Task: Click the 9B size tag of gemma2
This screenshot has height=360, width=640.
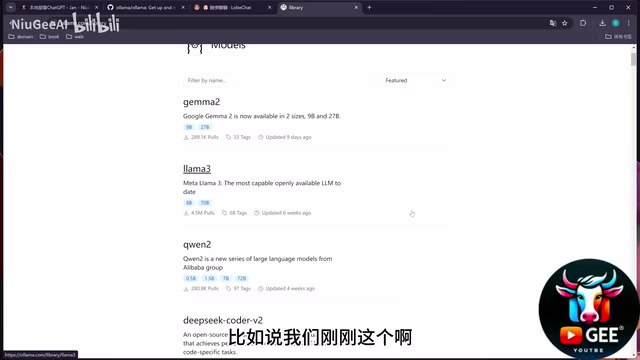Action: click(189, 127)
